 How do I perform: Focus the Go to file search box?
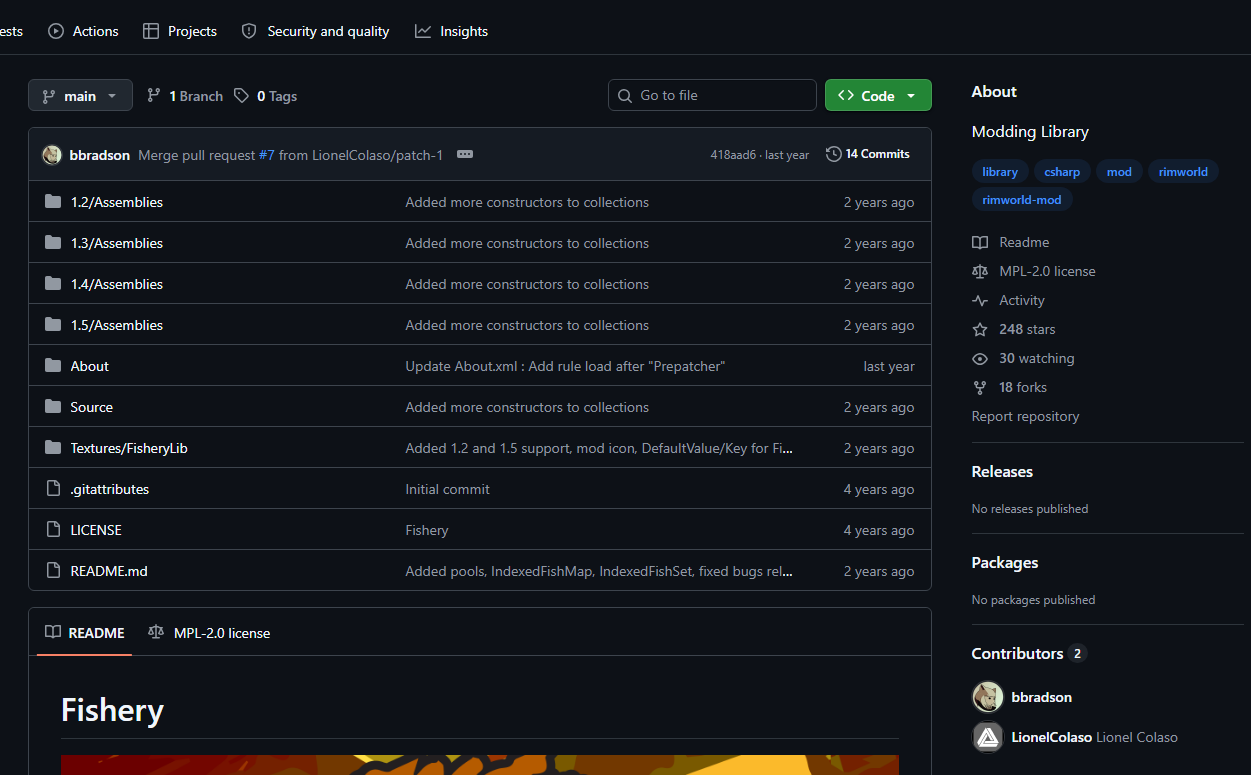coord(712,95)
